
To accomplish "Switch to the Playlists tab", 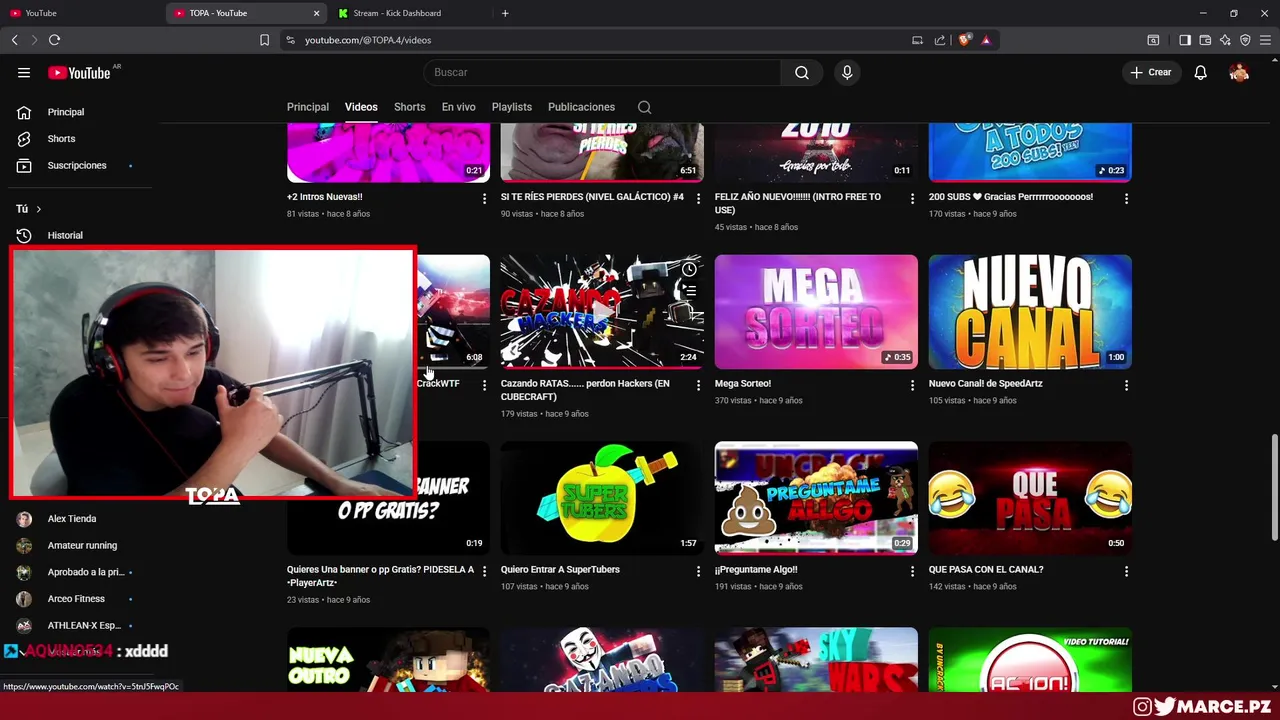I will pos(512,107).
